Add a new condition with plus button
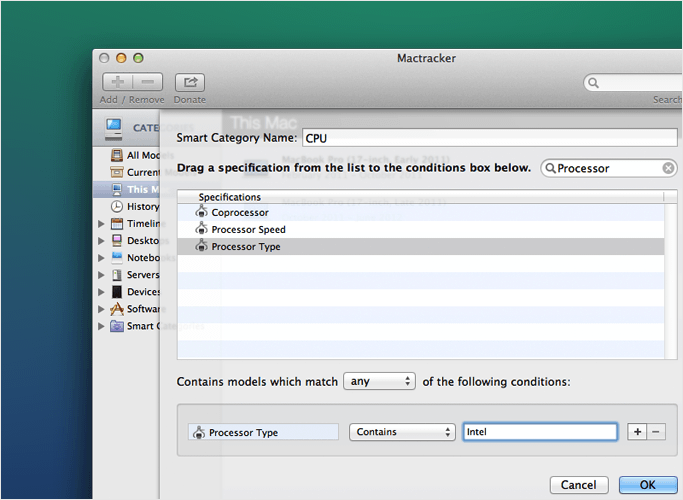 coord(637,432)
